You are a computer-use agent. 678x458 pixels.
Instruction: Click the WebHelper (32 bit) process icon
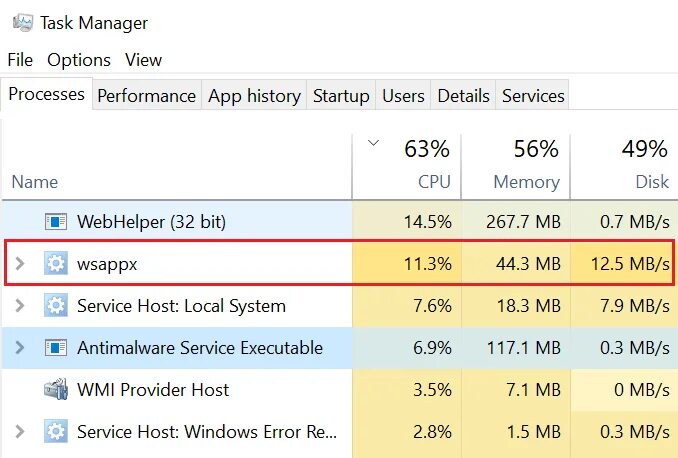(56, 222)
